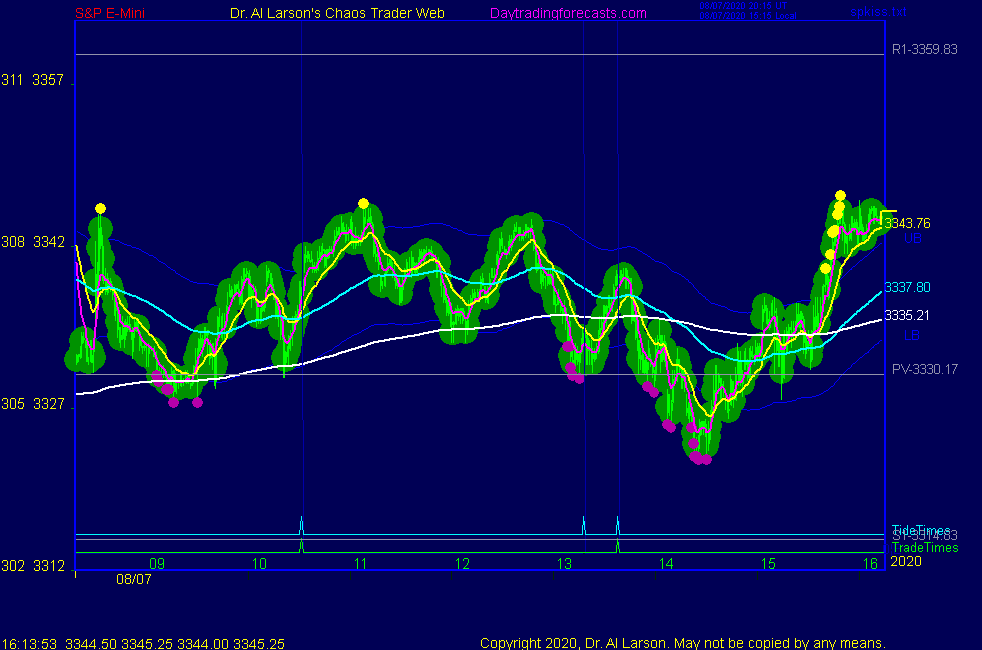Open the Daytradingforecasts.com link text

tap(568, 13)
